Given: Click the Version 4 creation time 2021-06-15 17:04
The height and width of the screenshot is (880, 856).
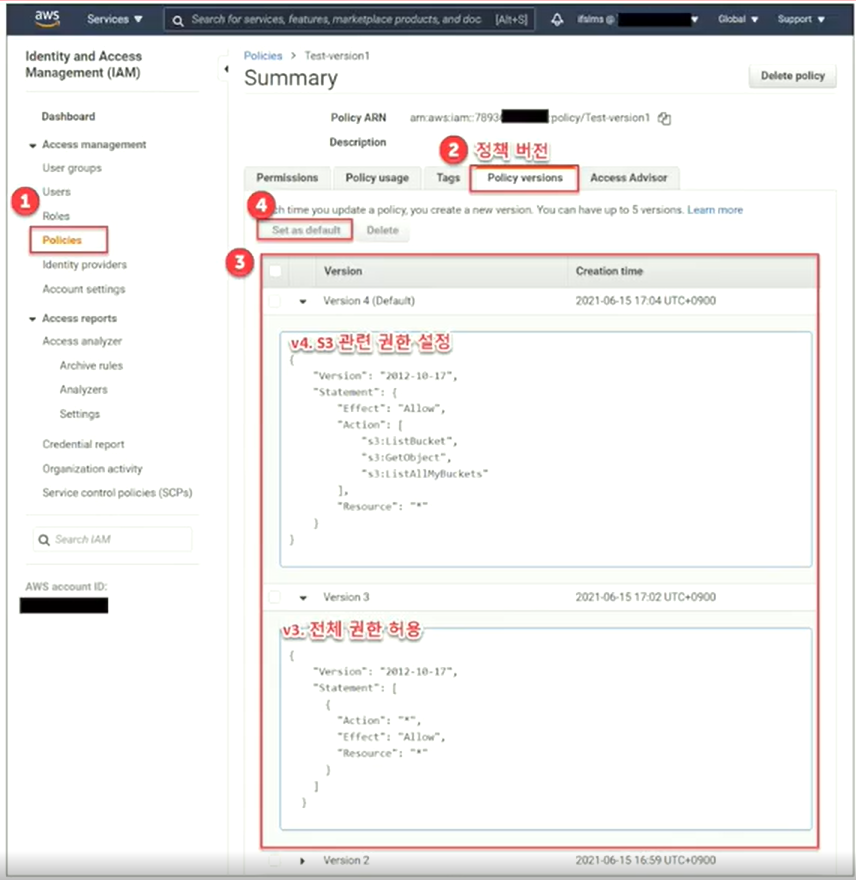Looking at the screenshot, I should pos(646,301).
